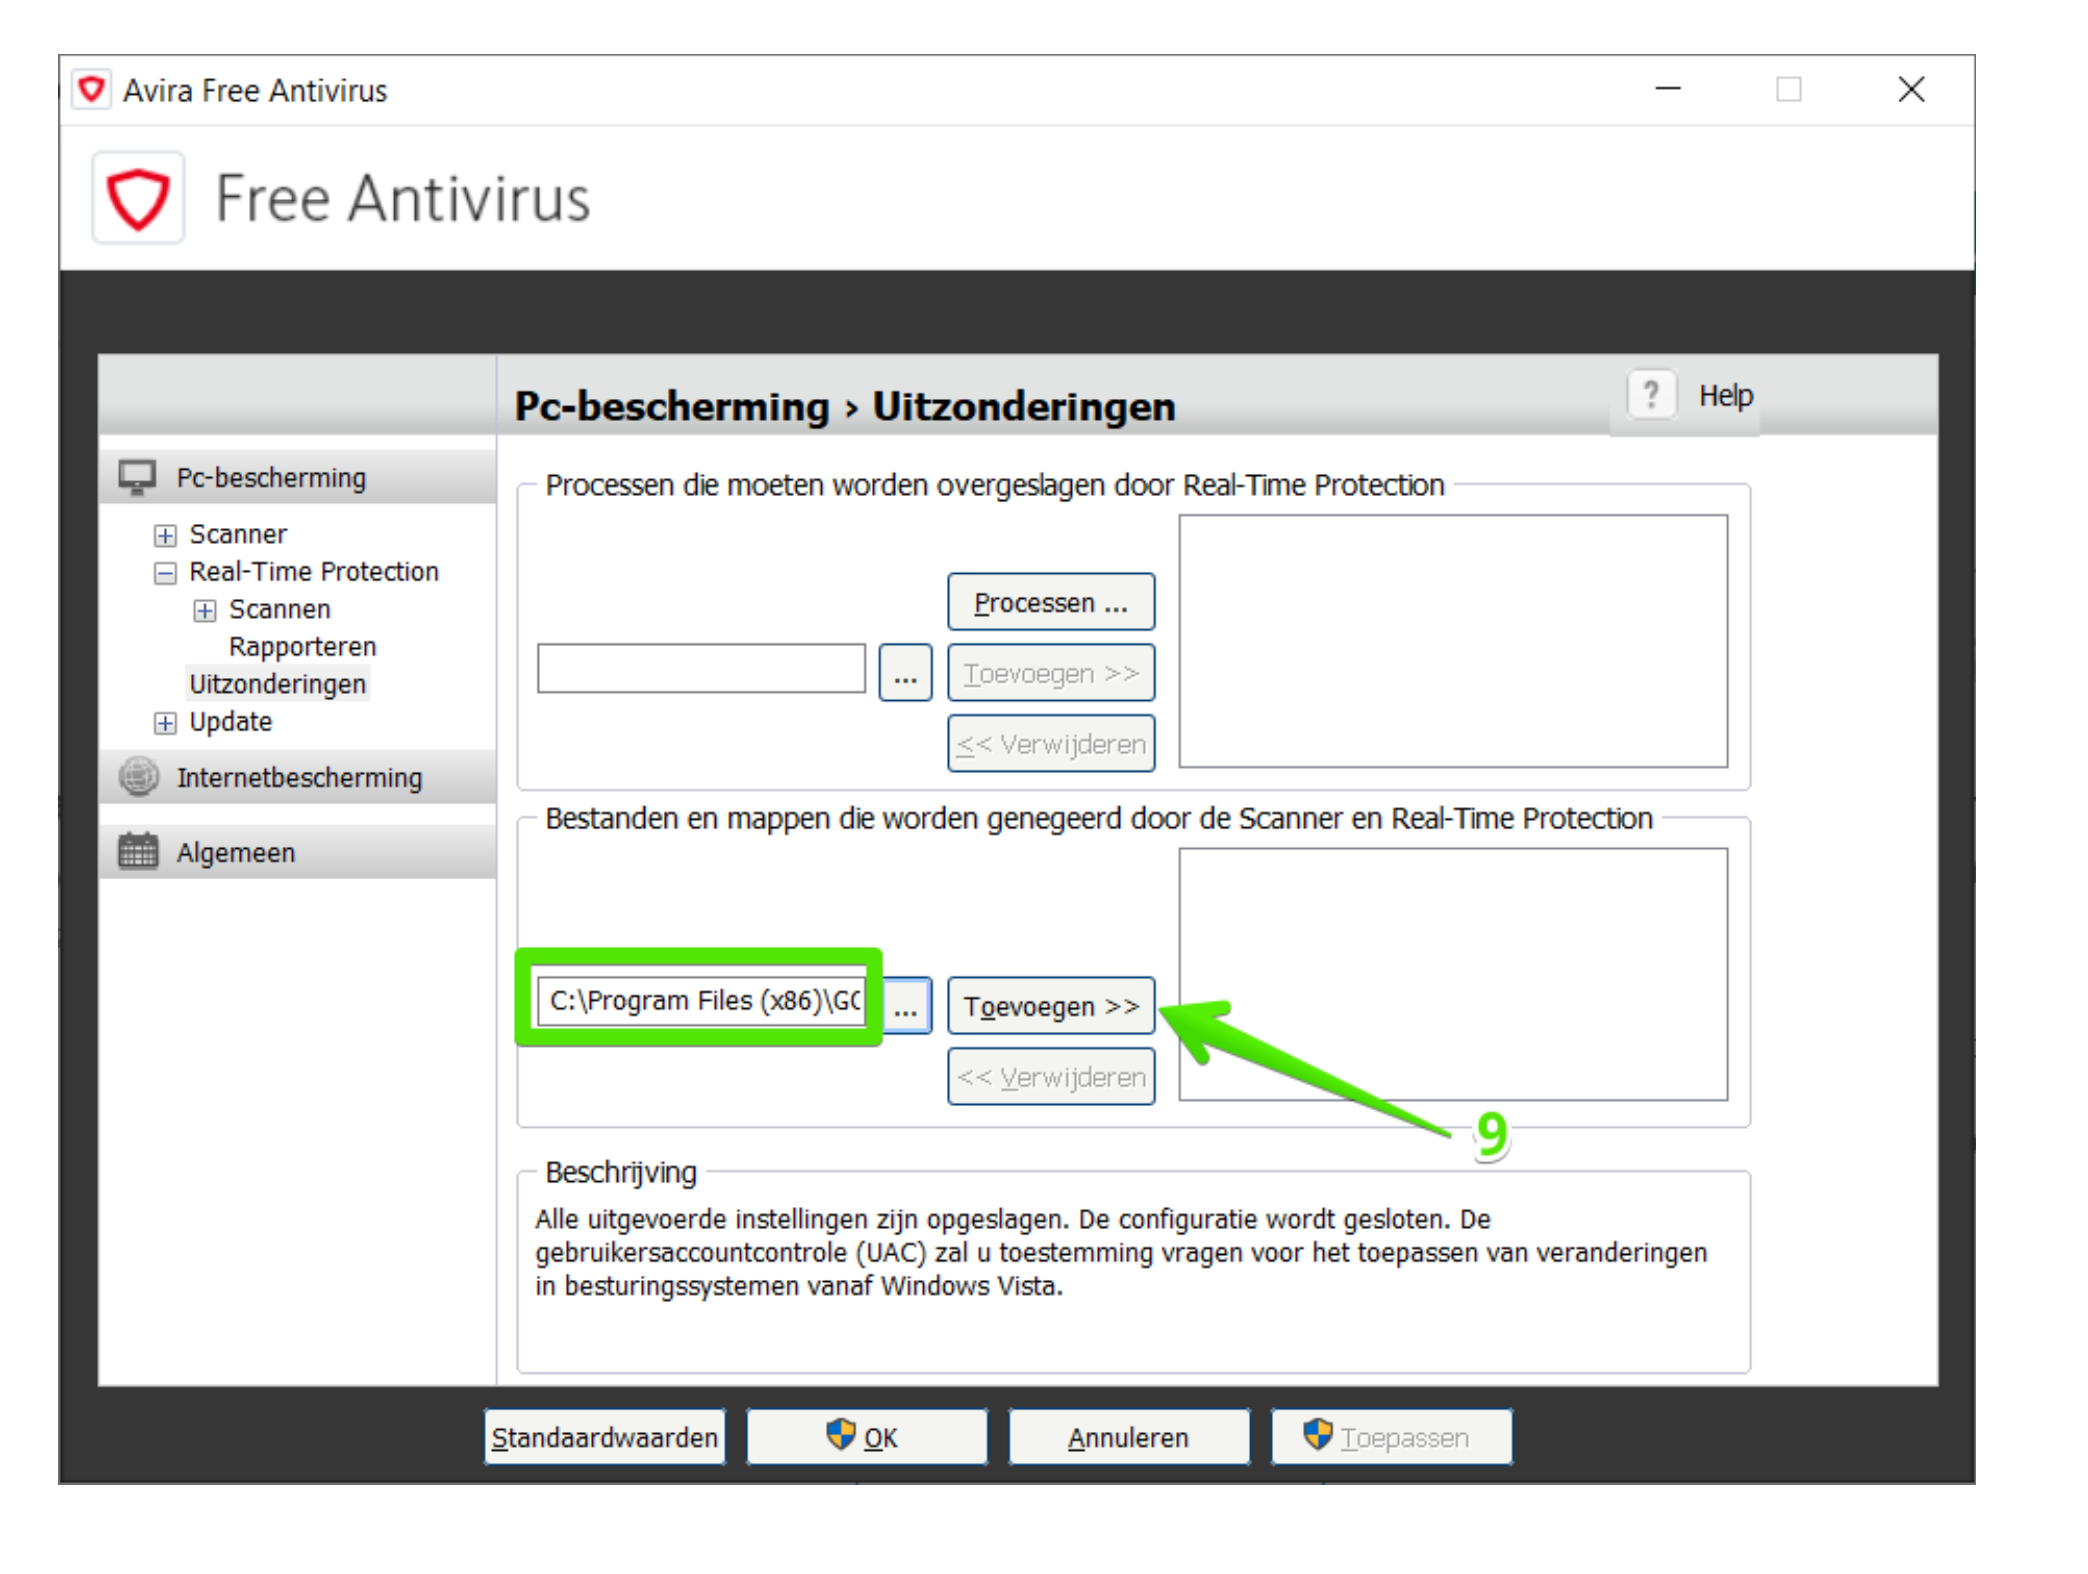Browse for process with ... button
Viewport: 2088px width, 1574px height.
pyautogui.click(x=905, y=673)
